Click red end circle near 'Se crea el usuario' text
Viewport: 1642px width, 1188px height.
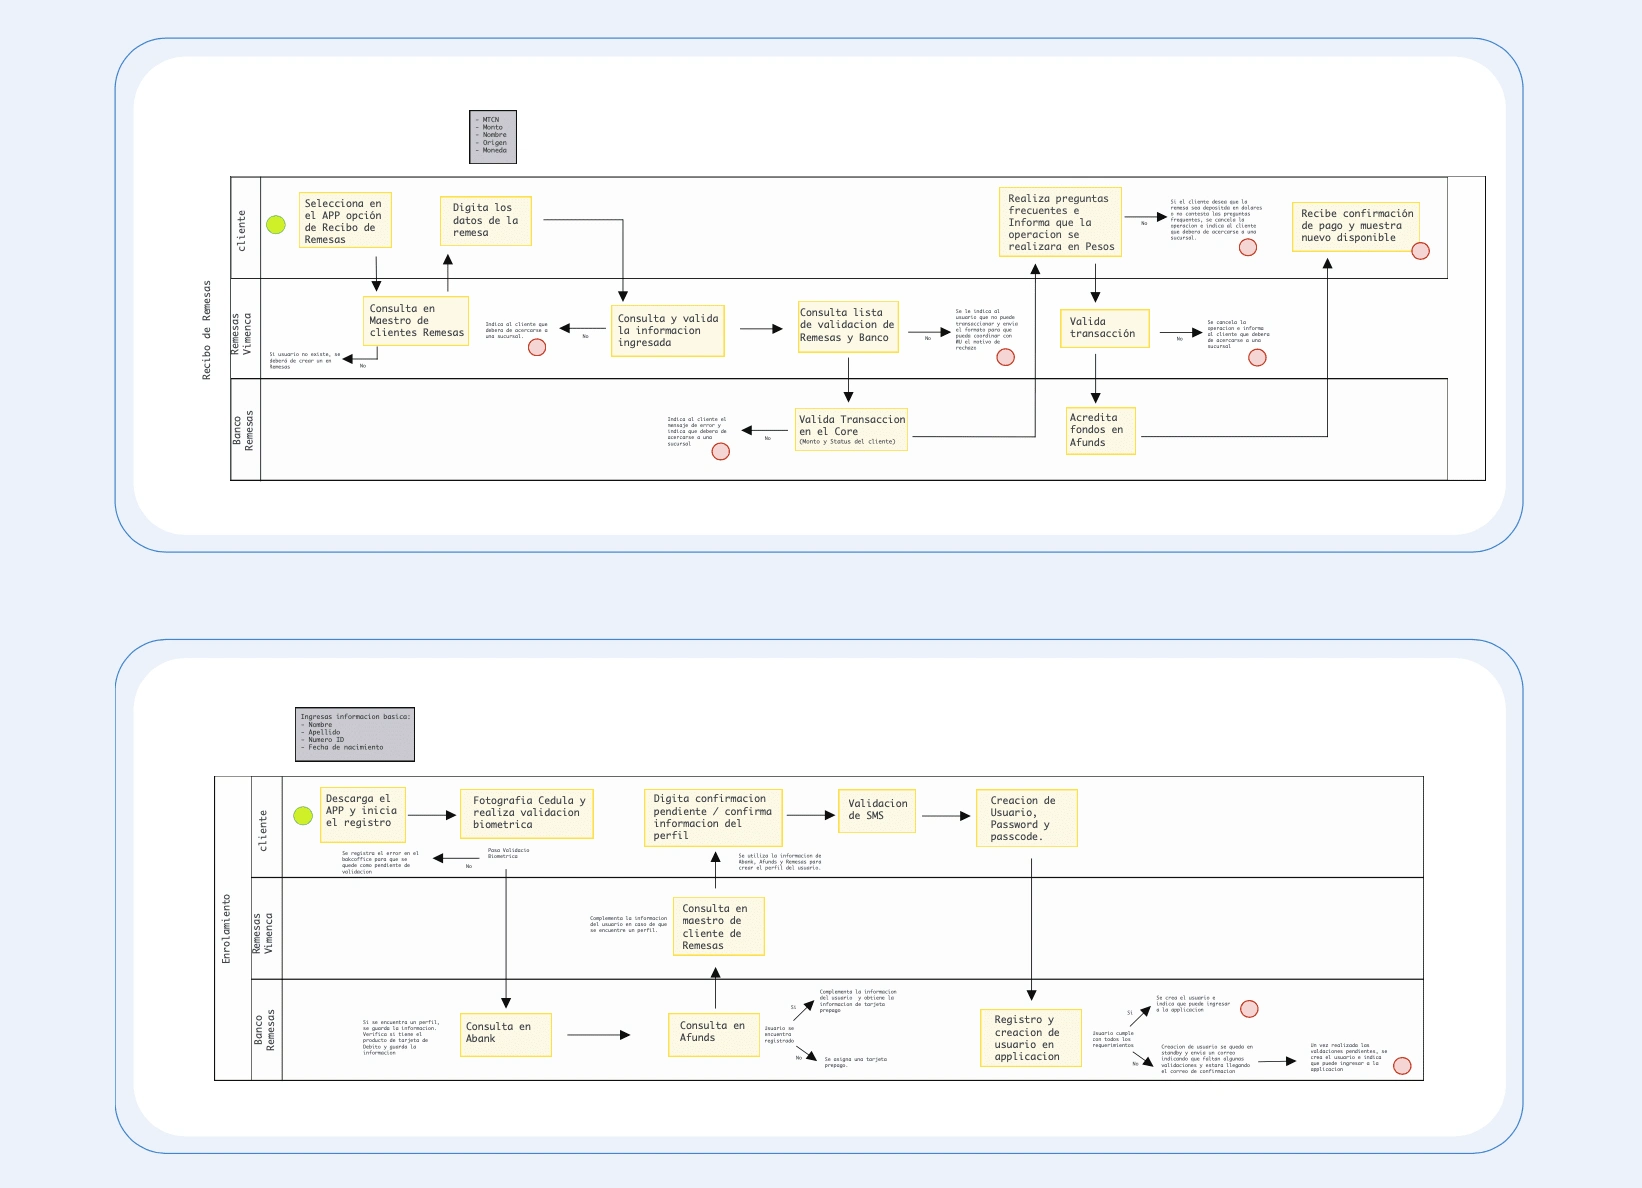coord(1249,1009)
